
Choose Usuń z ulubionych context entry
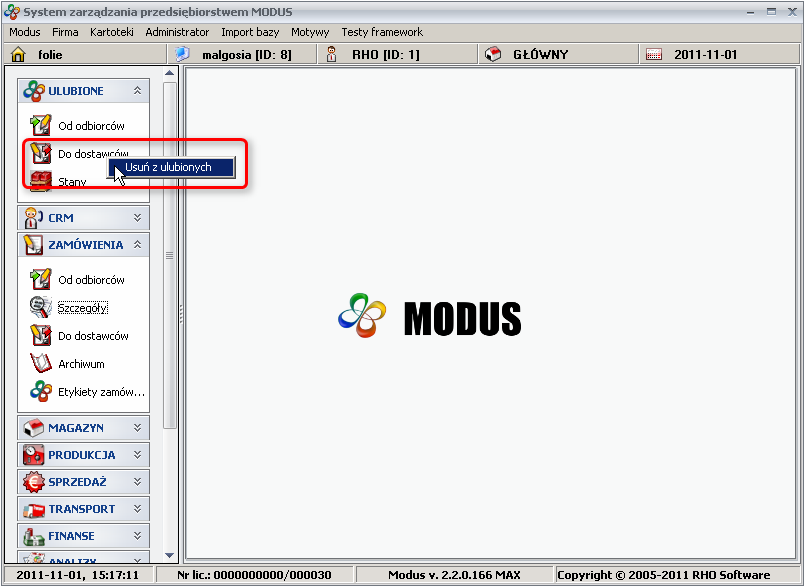(x=170, y=167)
